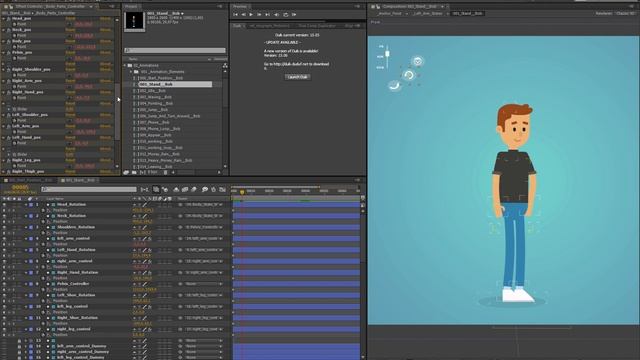Viewport: 640px width, 360px height.
Task: Open Project panel options menu icon
Action: 220,7
